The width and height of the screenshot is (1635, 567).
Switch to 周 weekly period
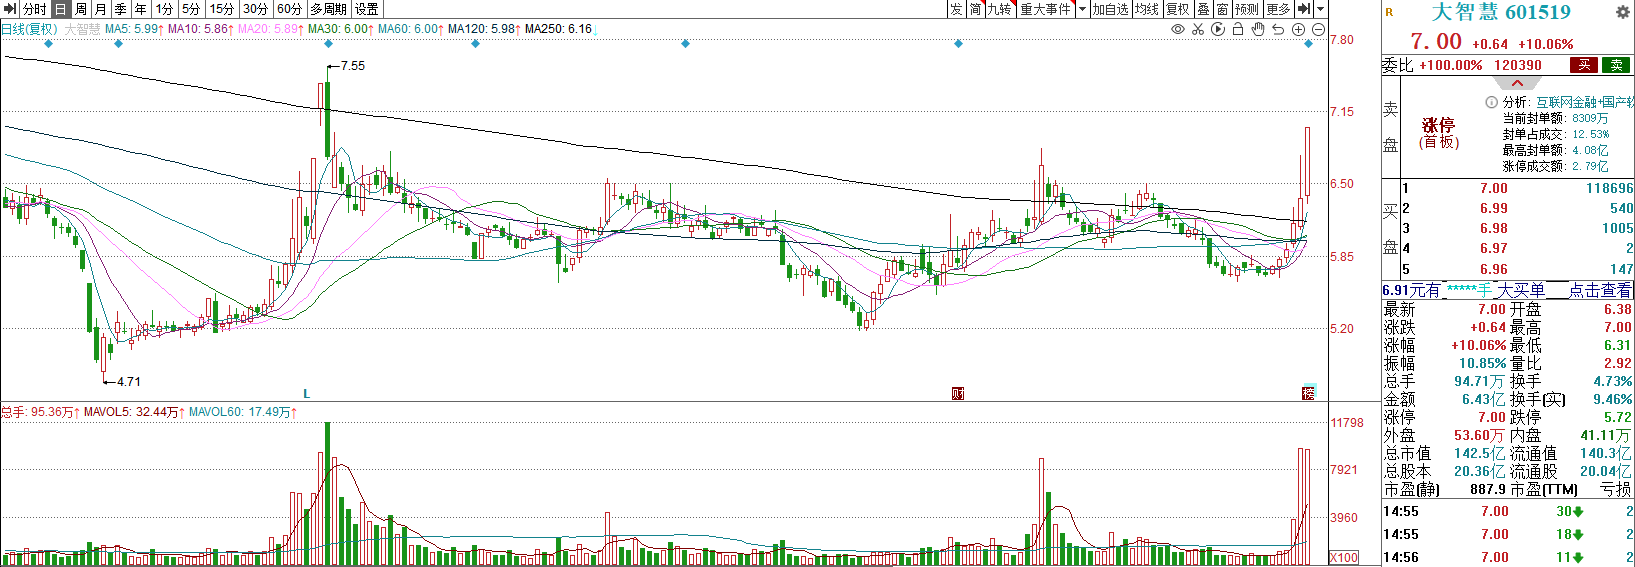click(80, 9)
